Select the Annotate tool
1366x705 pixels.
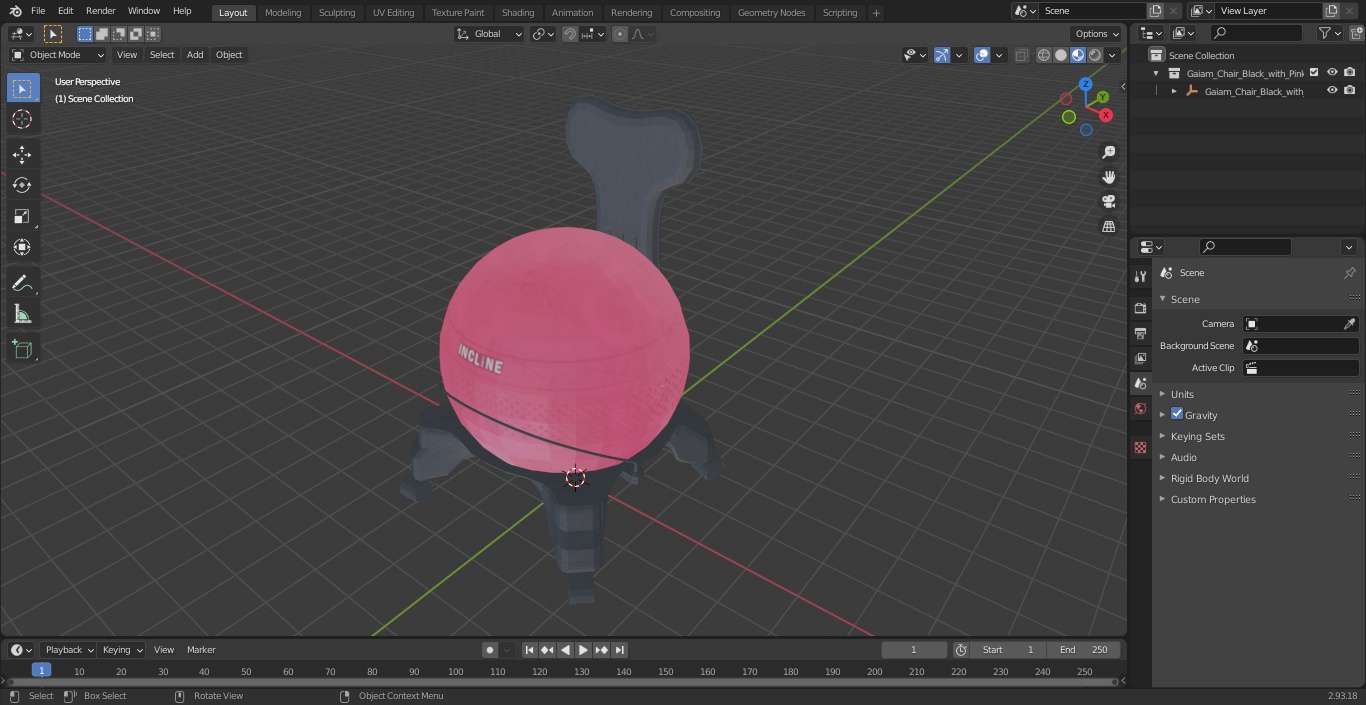[x=22, y=284]
